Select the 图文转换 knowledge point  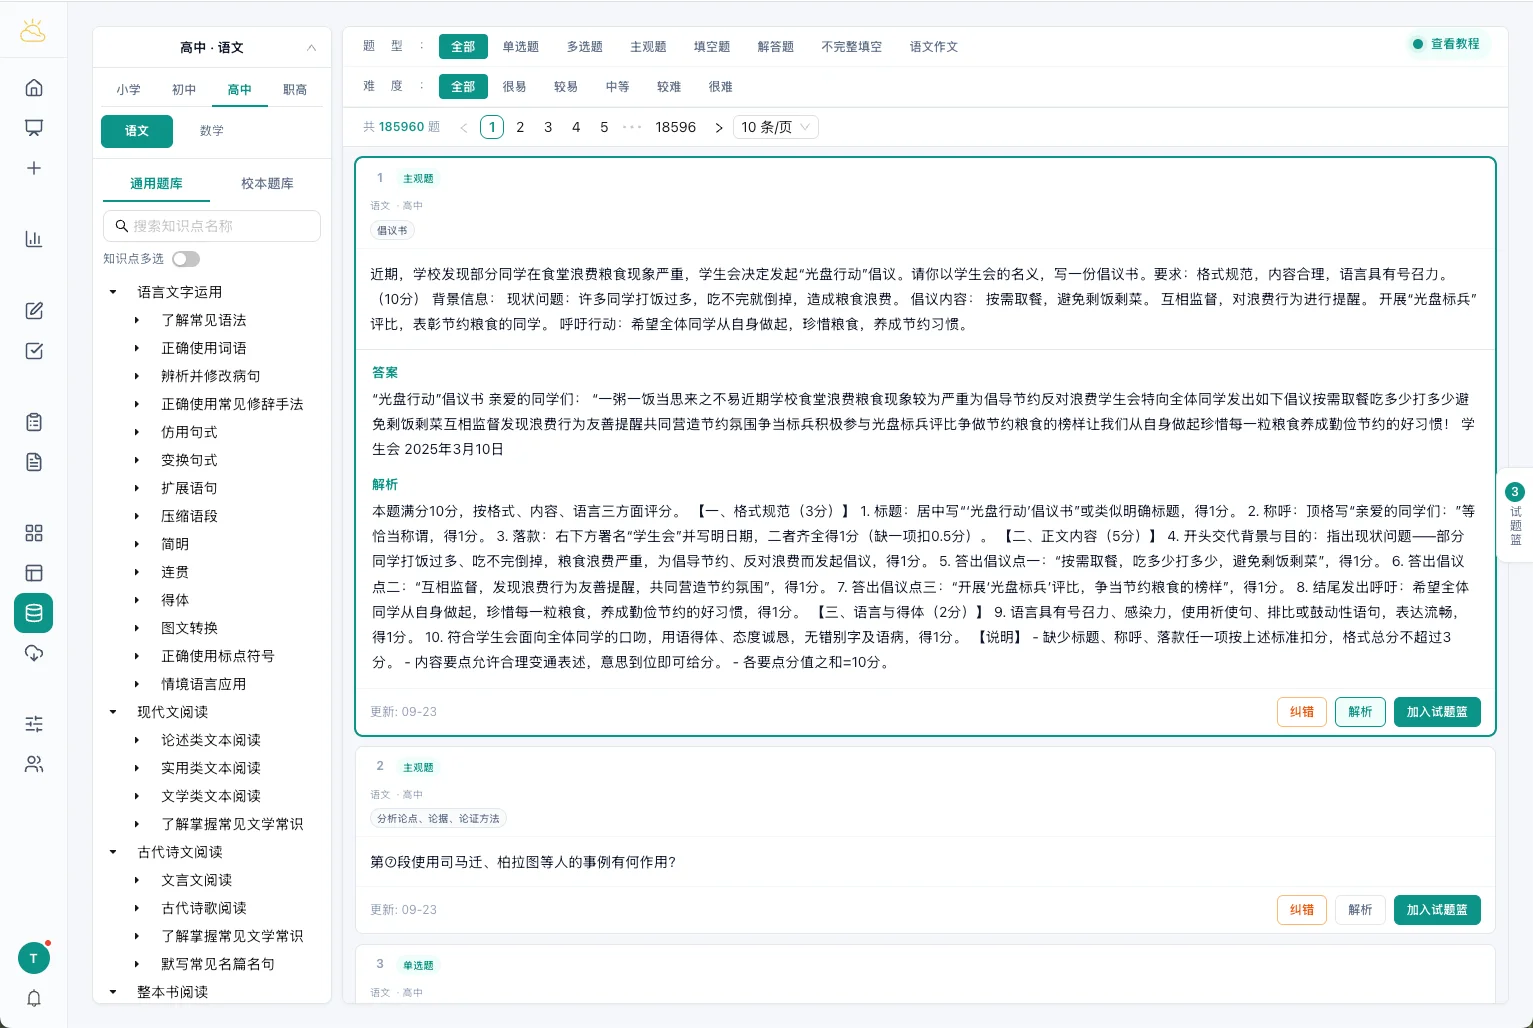189,628
